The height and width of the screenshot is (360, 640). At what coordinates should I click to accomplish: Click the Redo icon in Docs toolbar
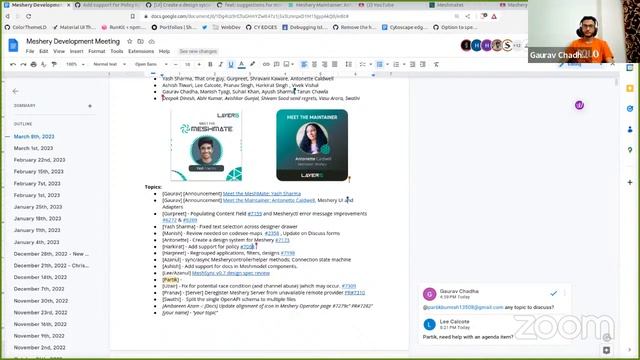tap(23, 64)
